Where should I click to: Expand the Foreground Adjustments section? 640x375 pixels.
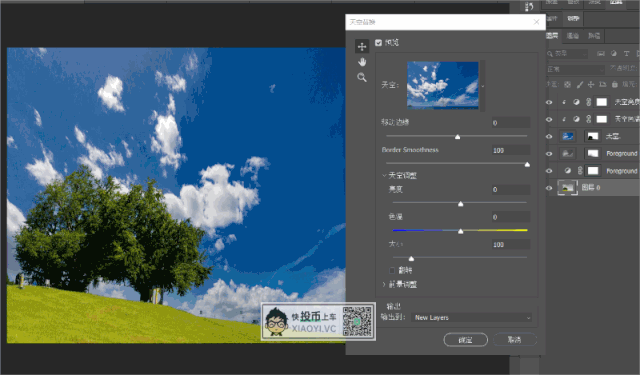click(x=384, y=284)
